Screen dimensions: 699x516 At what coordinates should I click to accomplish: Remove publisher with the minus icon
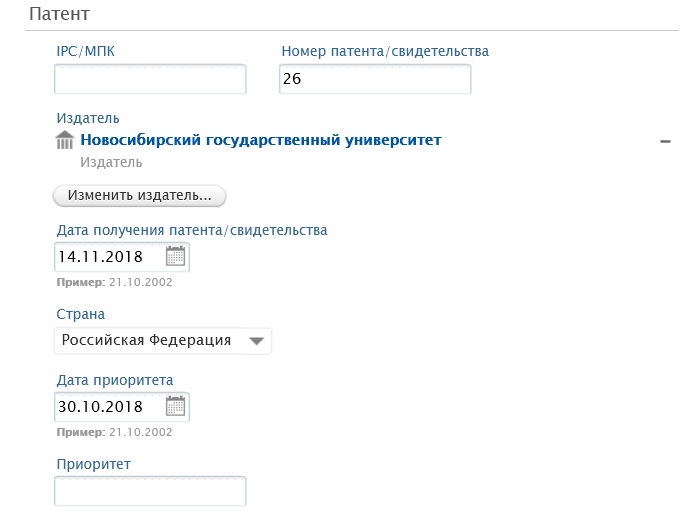pyautogui.click(x=665, y=142)
